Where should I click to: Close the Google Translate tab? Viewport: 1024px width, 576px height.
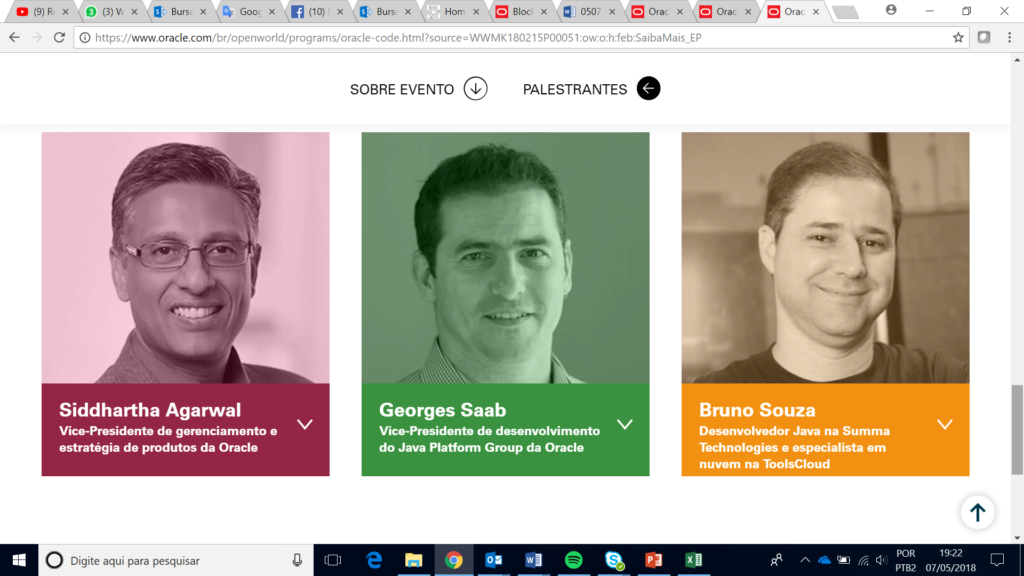(x=272, y=12)
